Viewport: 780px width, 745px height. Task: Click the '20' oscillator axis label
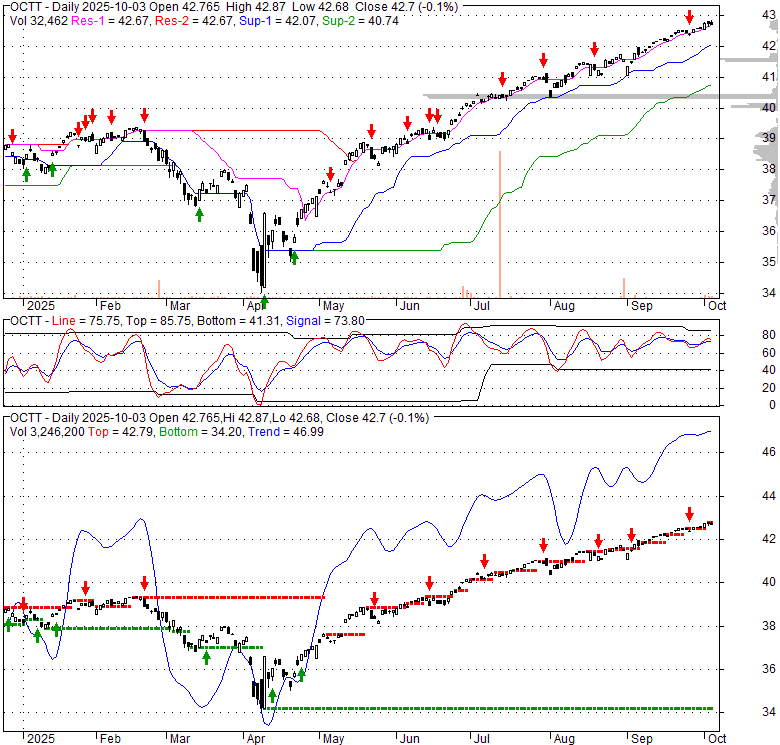[769, 388]
